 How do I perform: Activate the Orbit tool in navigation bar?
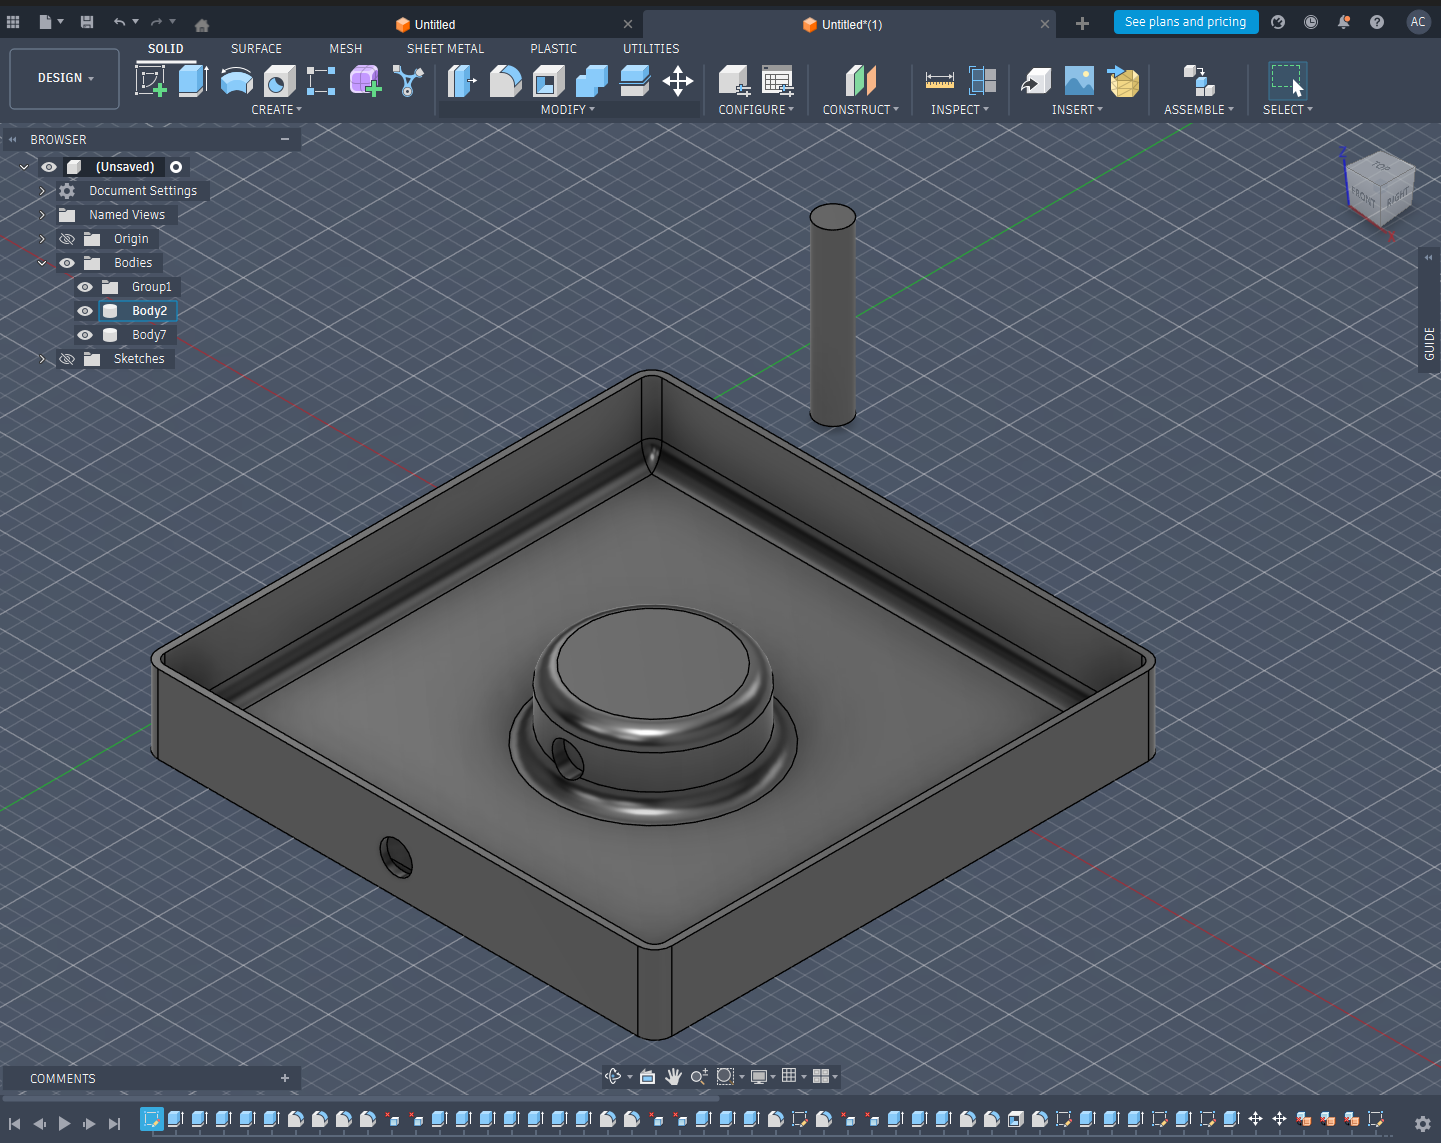[613, 1076]
